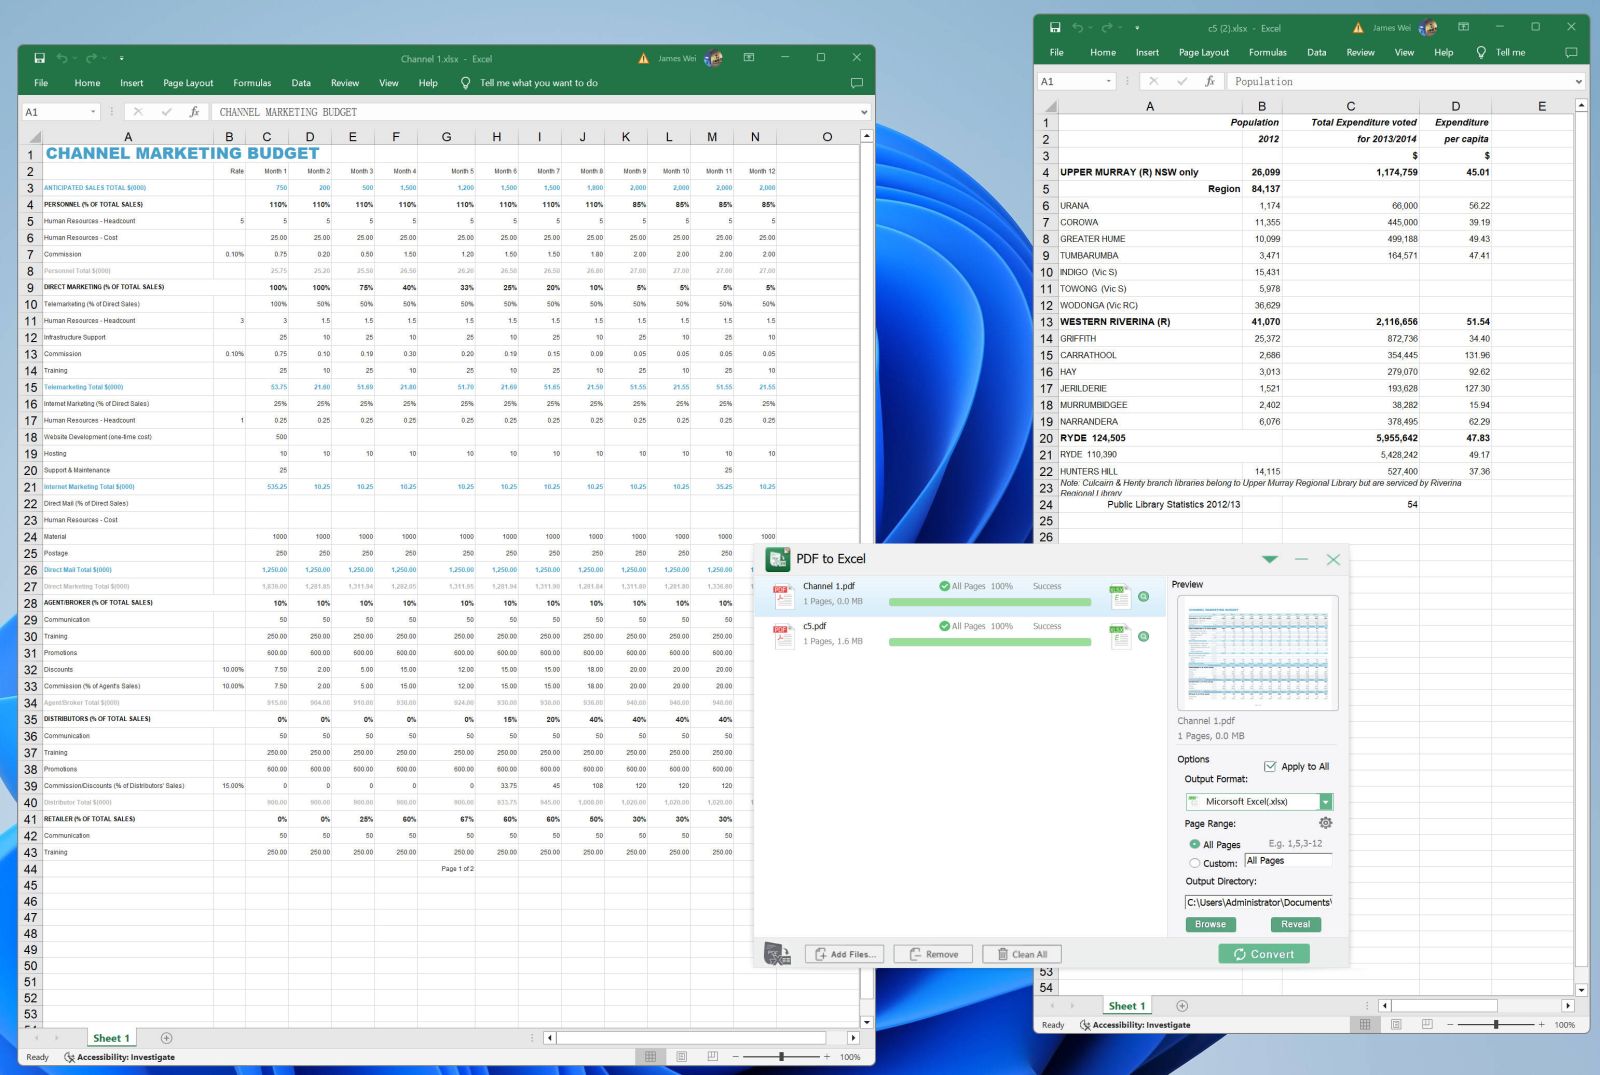Image resolution: width=1600 pixels, height=1075 pixels.
Task: Click Zoom In plus in Channel 1.xlsx status bar
Action: tap(827, 1057)
